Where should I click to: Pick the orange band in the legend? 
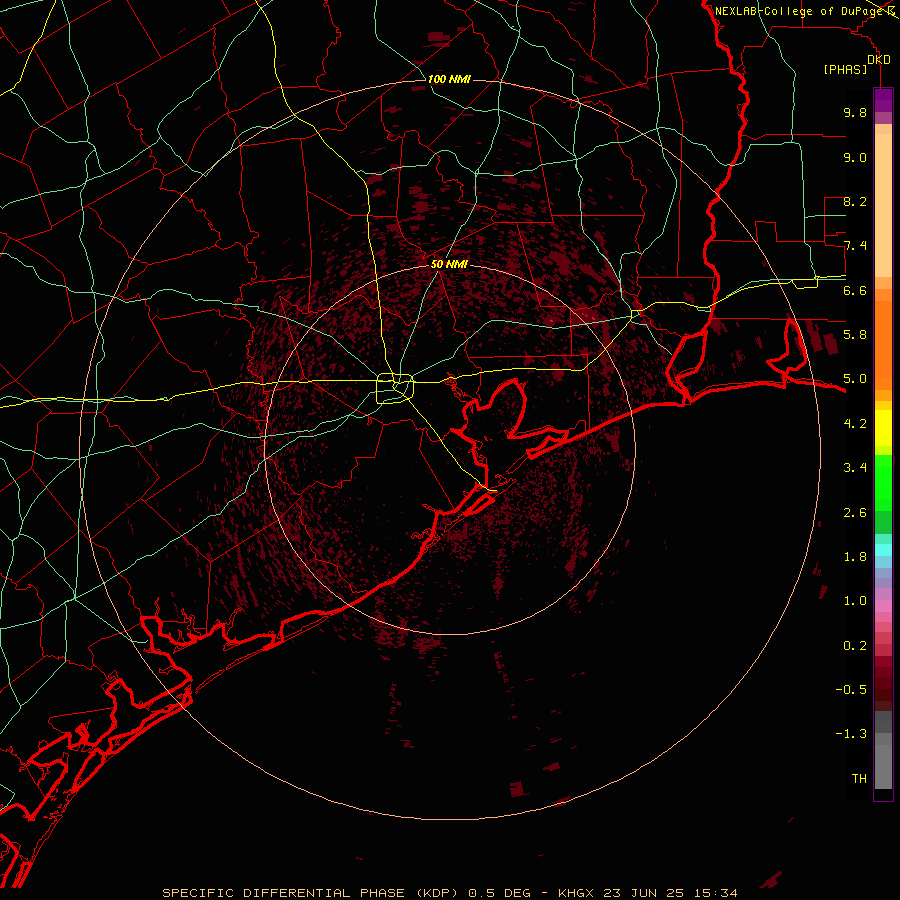(883, 344)
